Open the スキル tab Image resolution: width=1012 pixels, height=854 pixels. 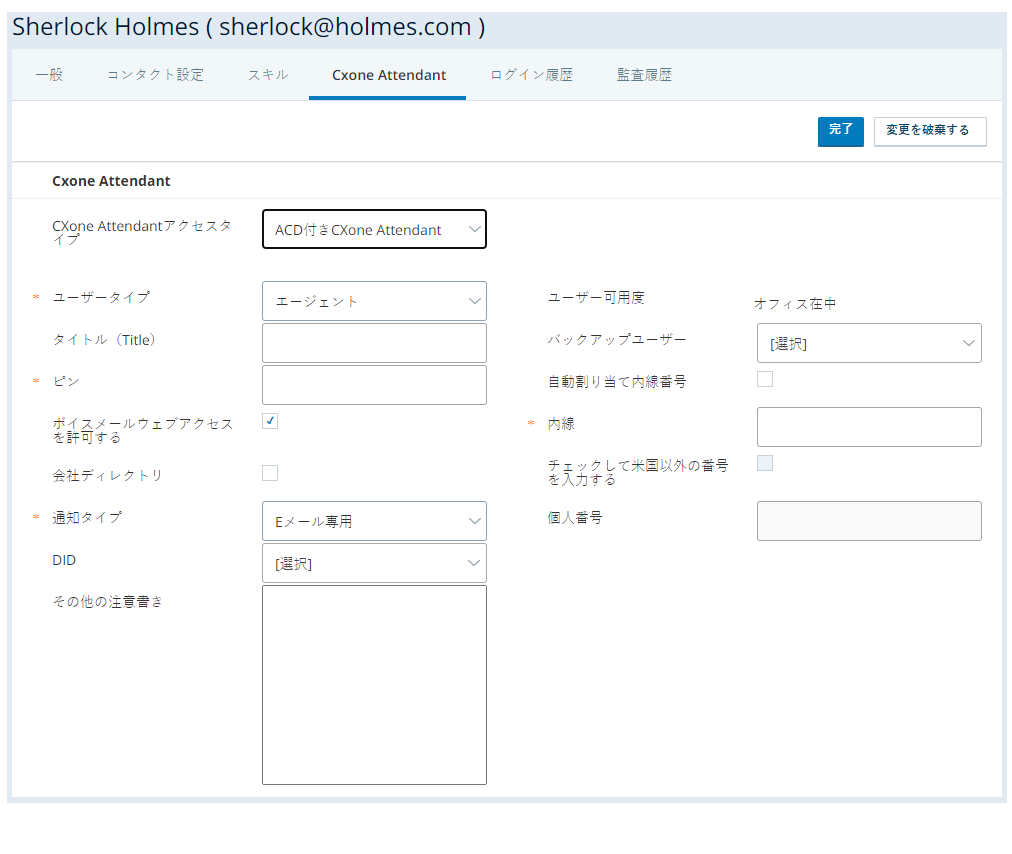pyautogui.click(x=268, y=75)
